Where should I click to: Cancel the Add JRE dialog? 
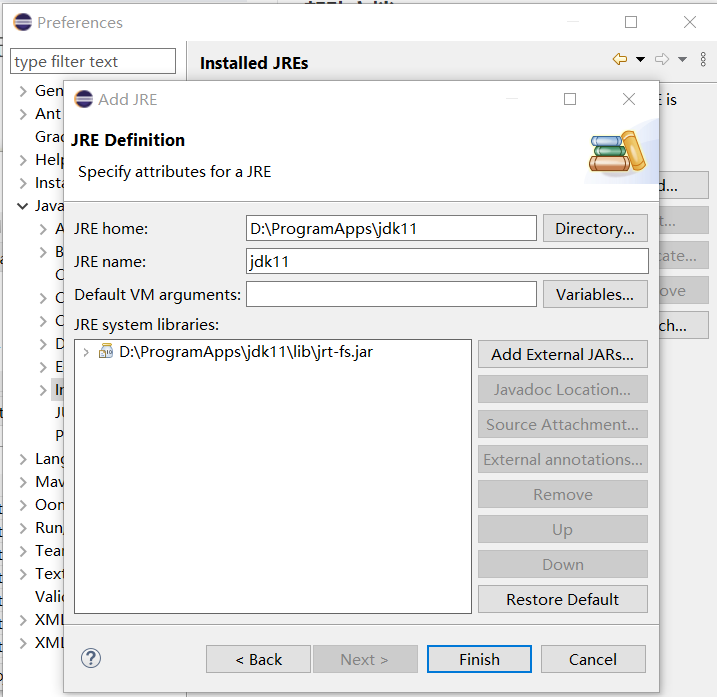pyautogui.click(x=593, y=659)
